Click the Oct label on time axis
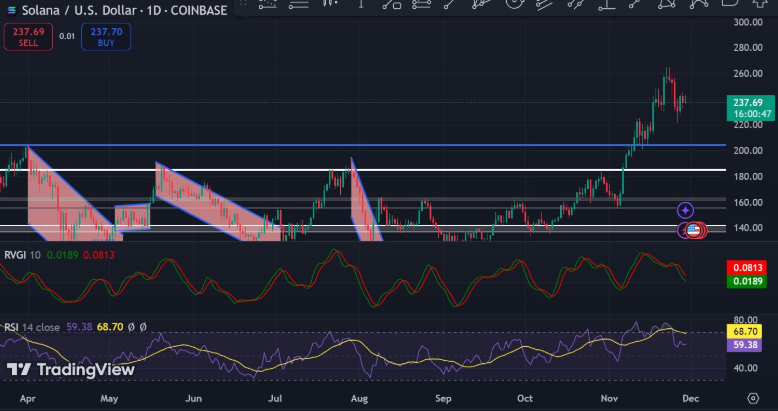 (x=525, y=399)
